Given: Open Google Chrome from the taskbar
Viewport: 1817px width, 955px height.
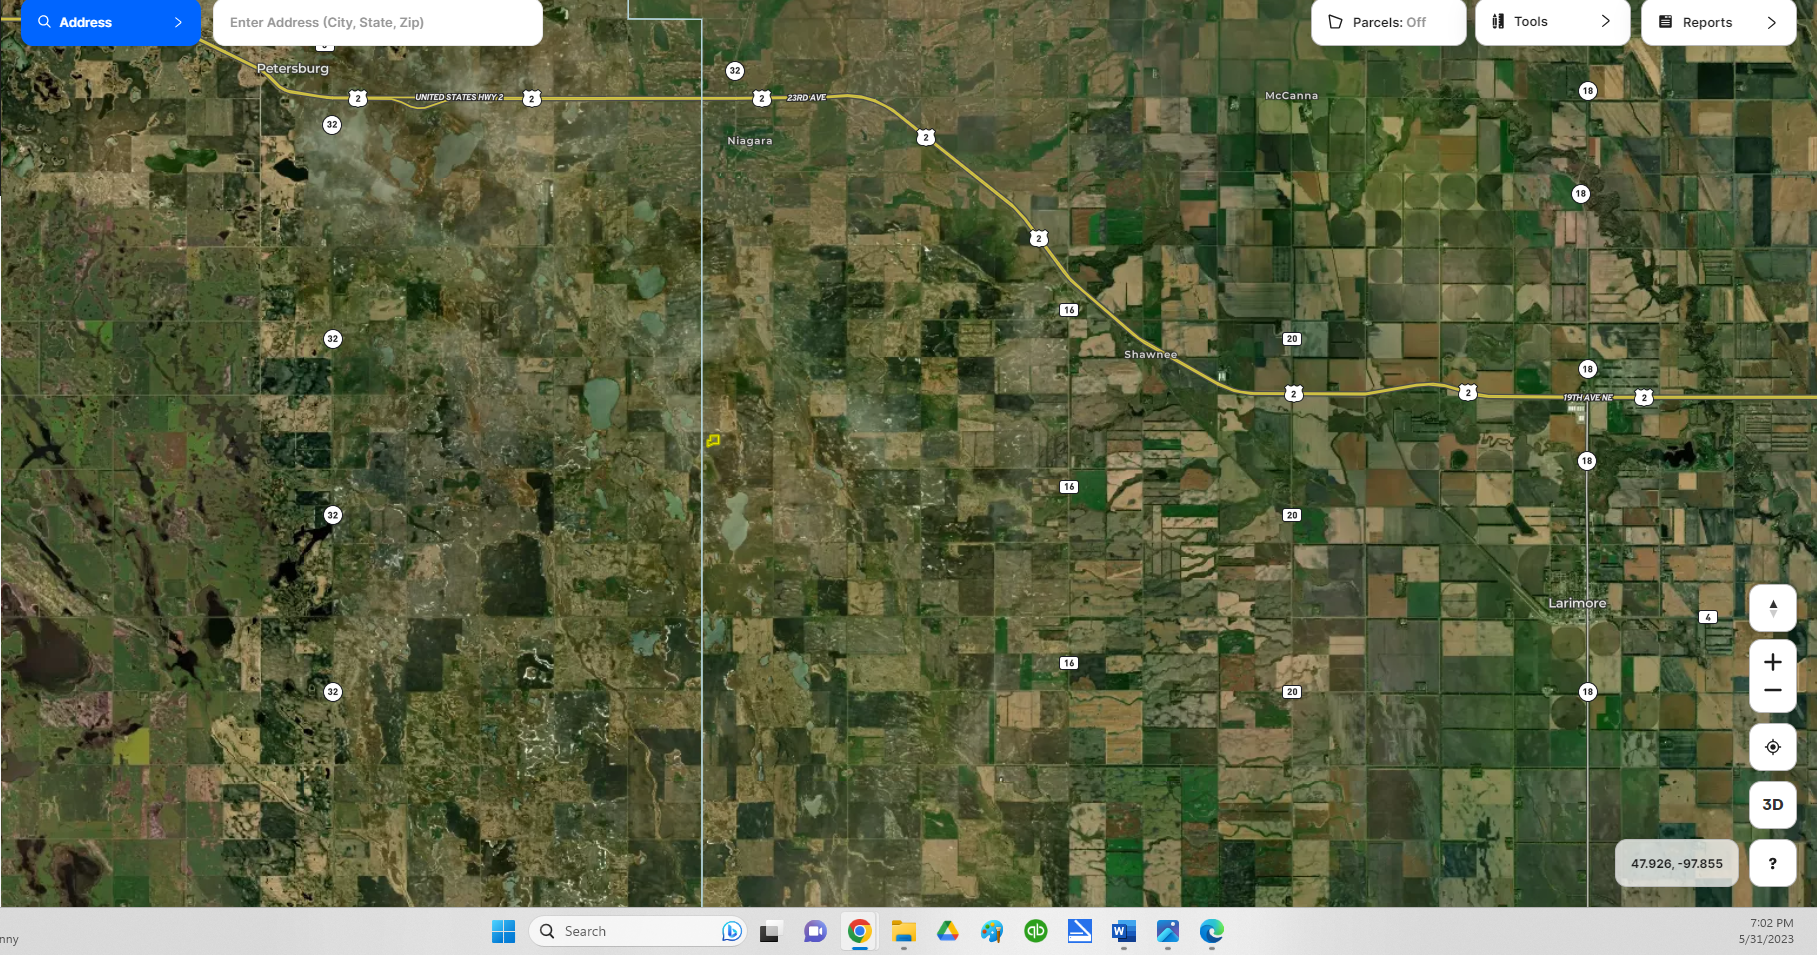Looking at the screenshot, I should [859, 932].
